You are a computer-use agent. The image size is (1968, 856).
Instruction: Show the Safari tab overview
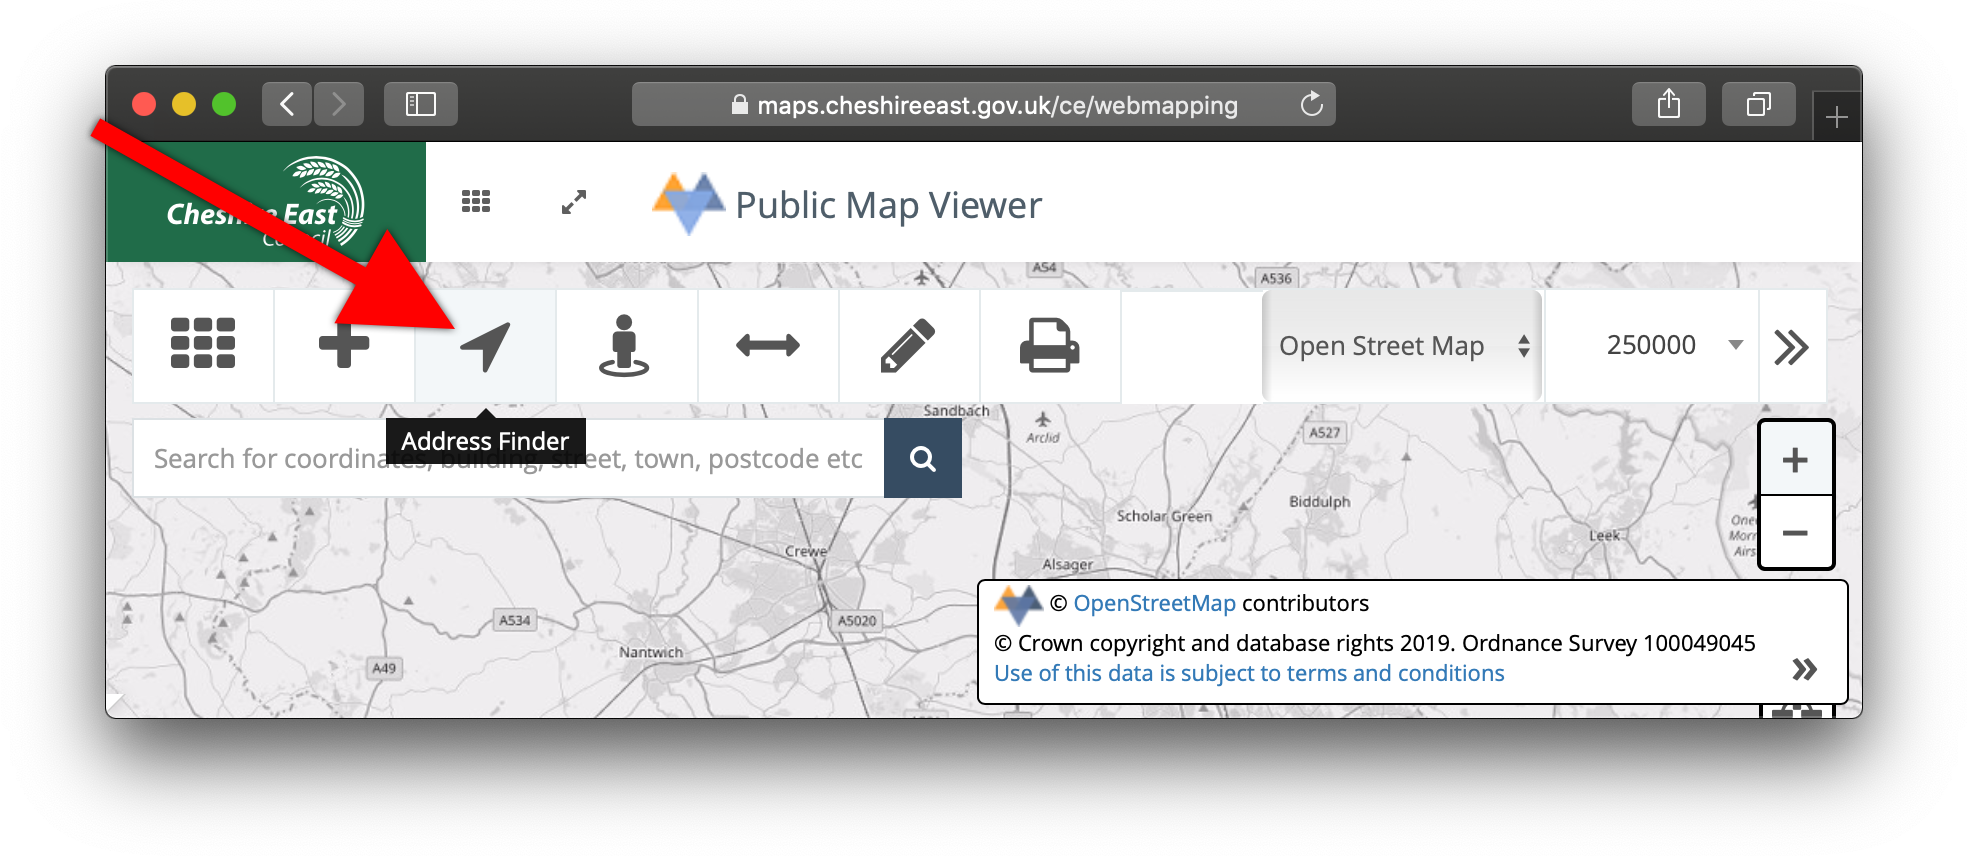1759,104
